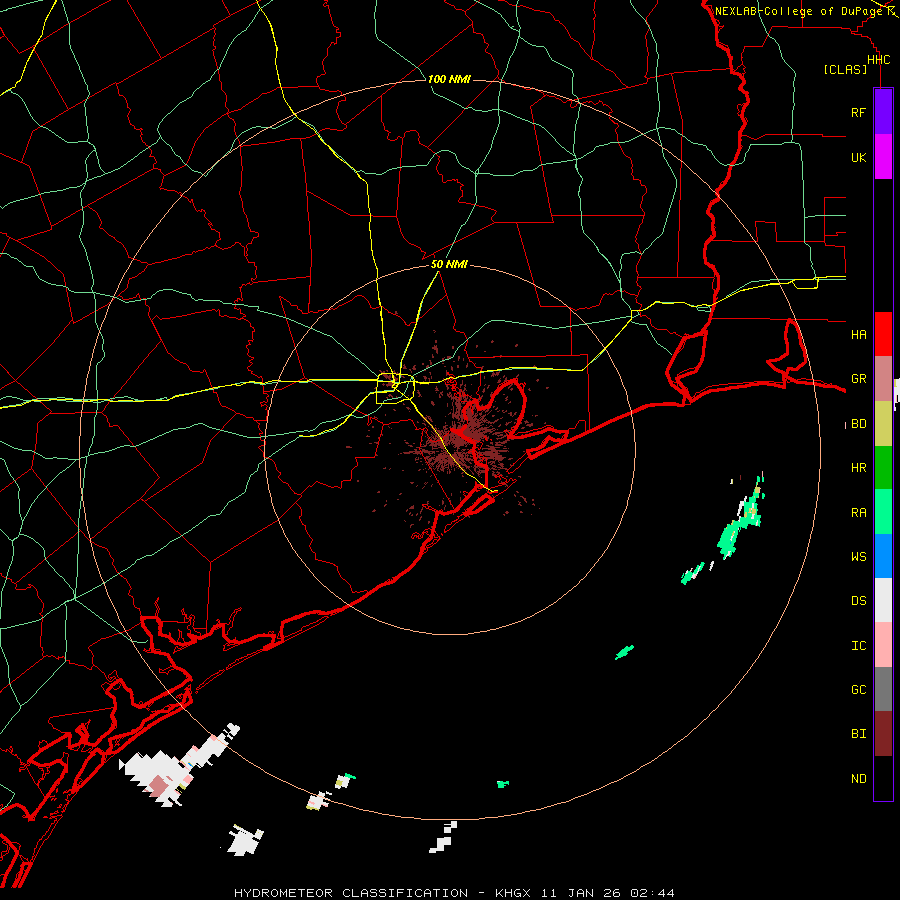Click the 'WS' legend label
900x900 pixels.
tap(858, 557)
